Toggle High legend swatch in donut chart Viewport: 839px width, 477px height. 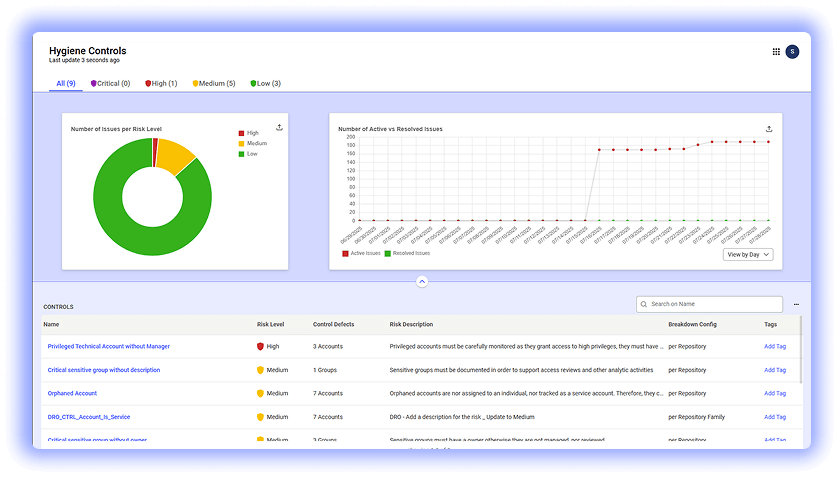241,133
